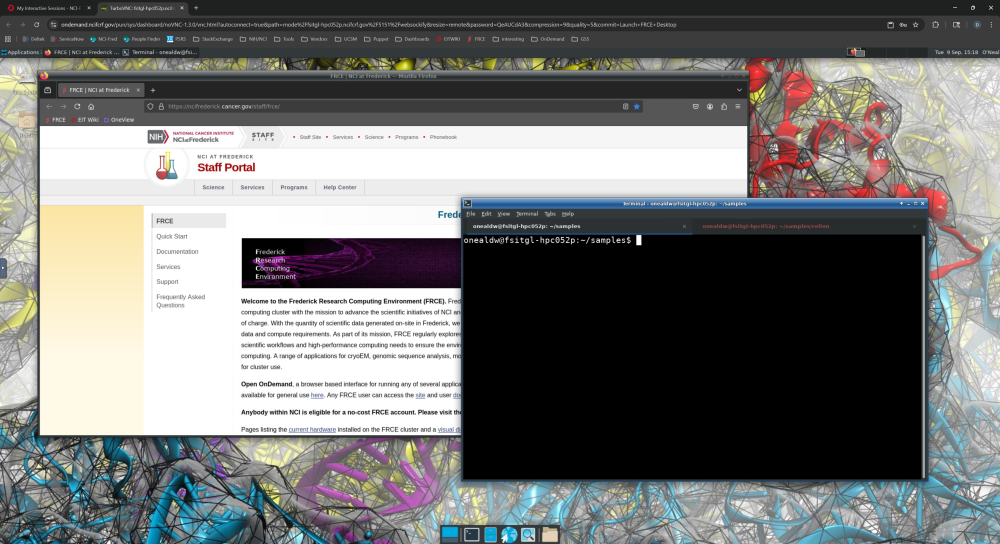Open the new tab in Firefox

click(153, 90)
